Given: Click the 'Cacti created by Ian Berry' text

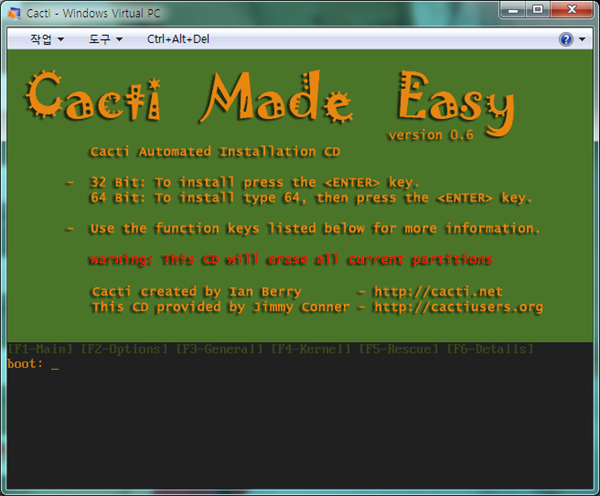Looking at the screenshot, I should (x=197, y=292).
